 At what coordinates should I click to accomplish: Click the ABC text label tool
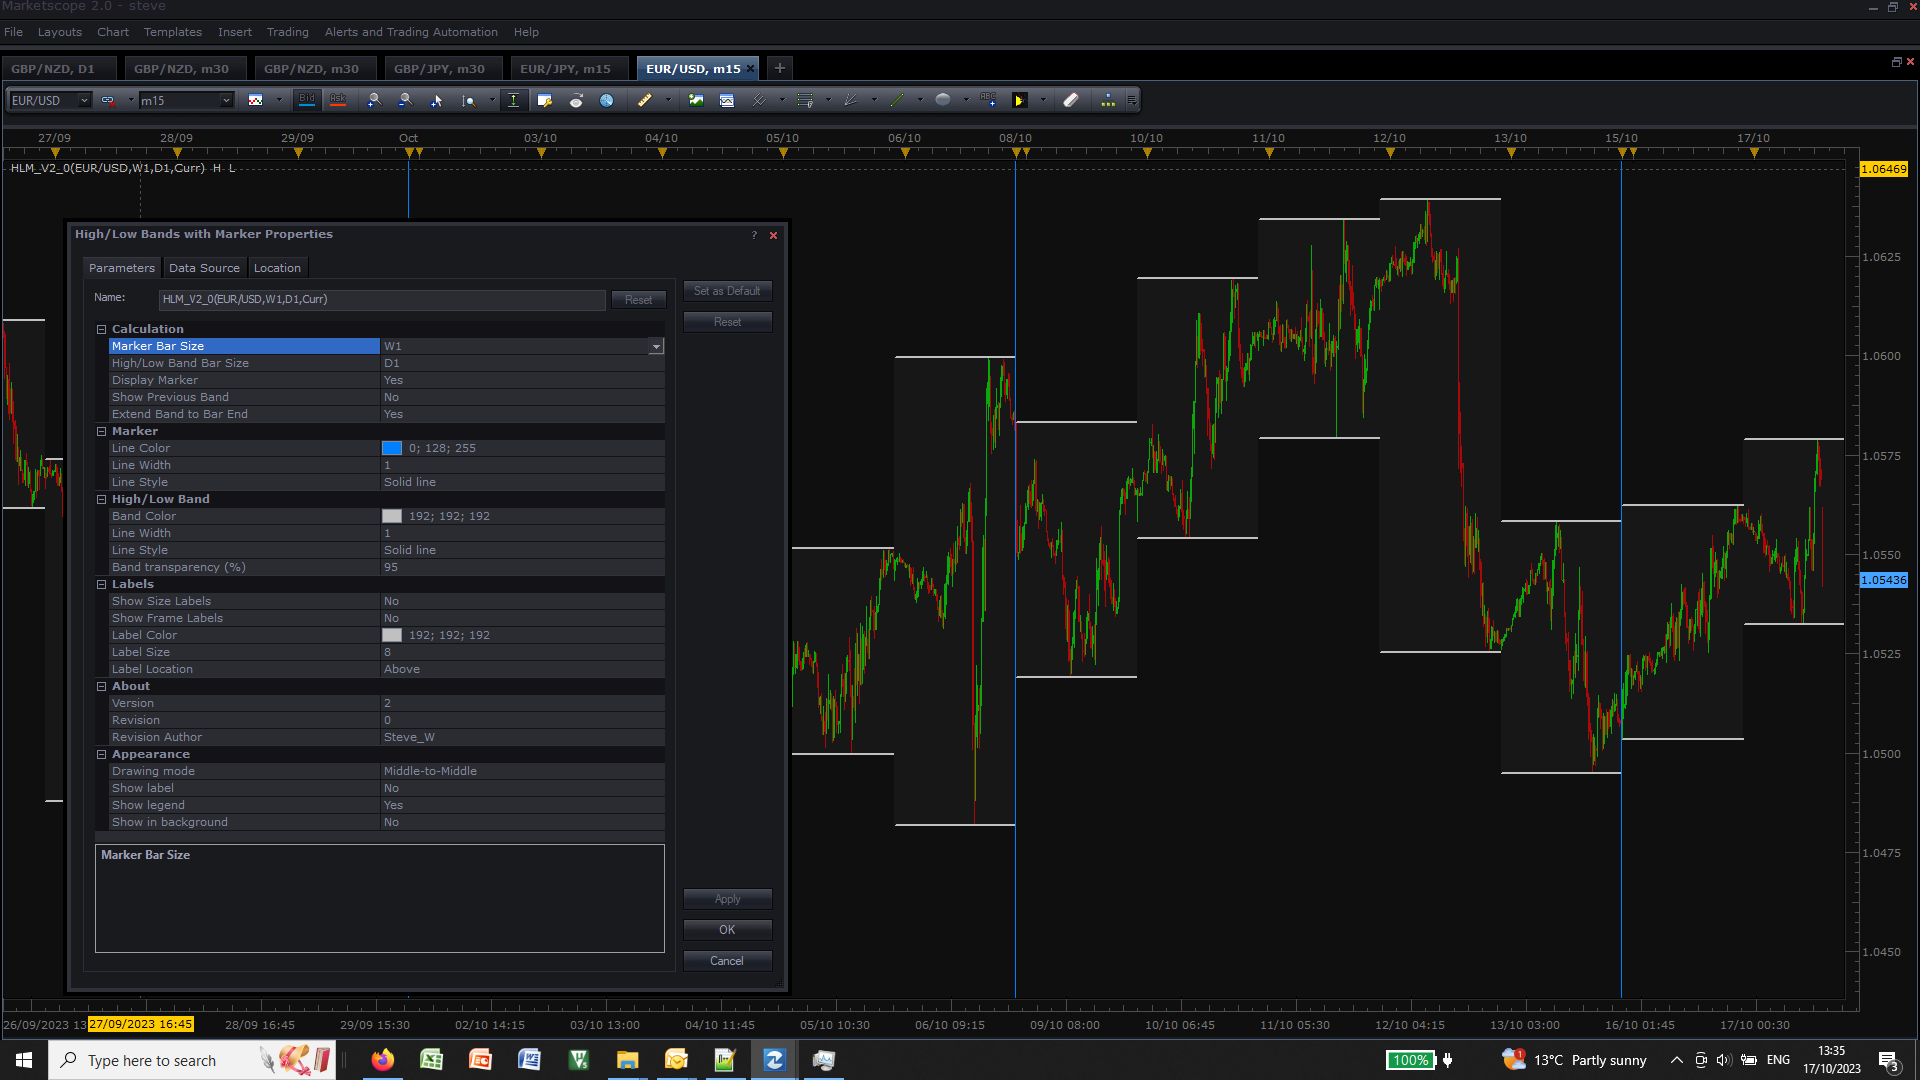click(x=989, y=100)
